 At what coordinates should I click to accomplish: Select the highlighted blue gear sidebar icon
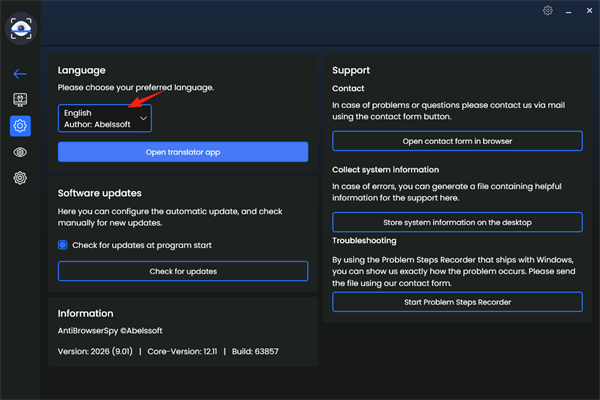click(x=20, y=126)
